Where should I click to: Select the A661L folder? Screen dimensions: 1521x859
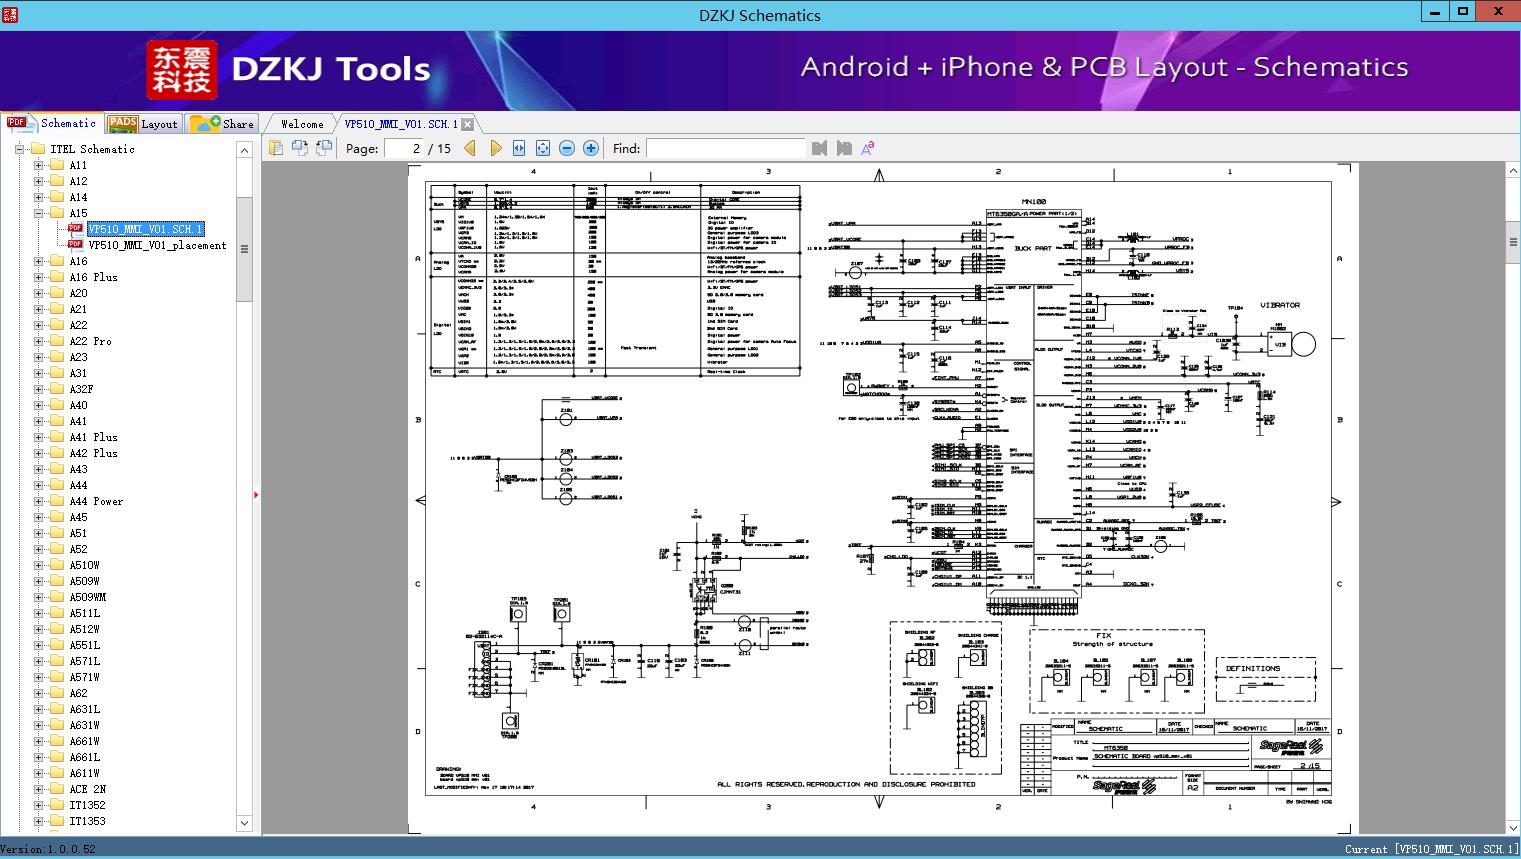point(84,757)
